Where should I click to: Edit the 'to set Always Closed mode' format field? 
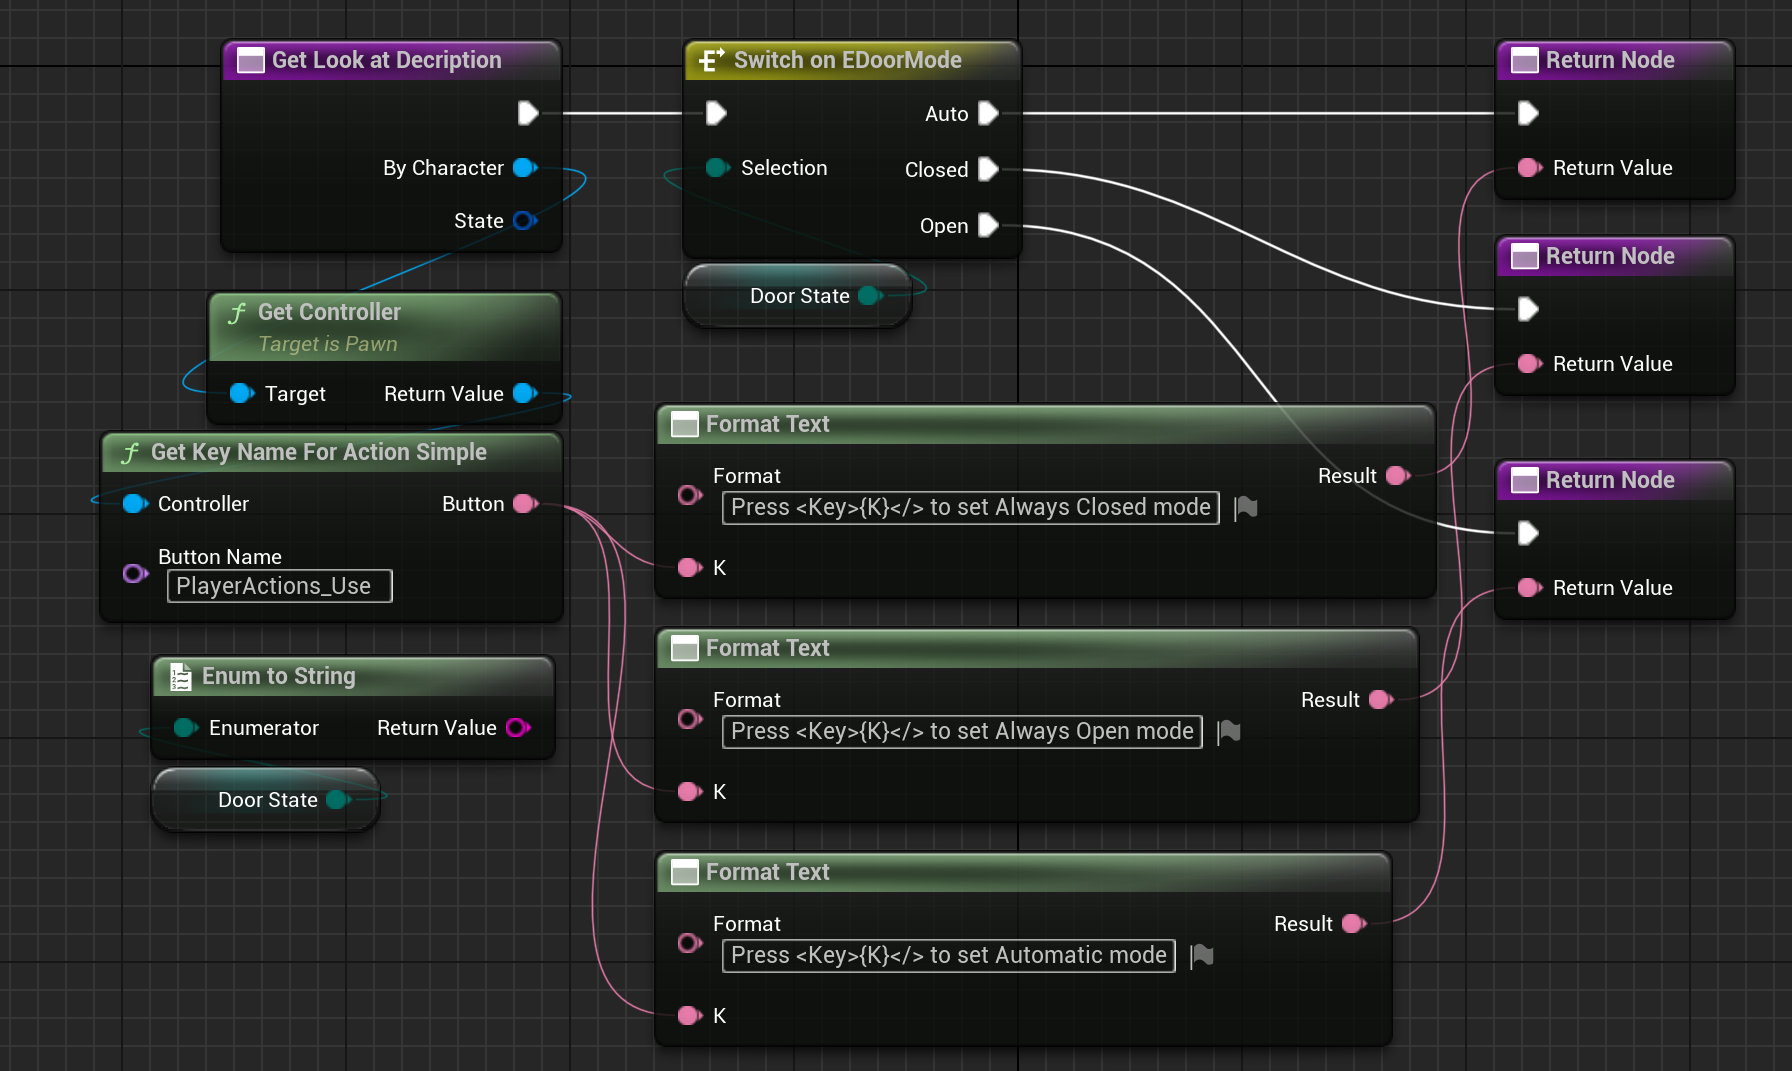(971, 507)
